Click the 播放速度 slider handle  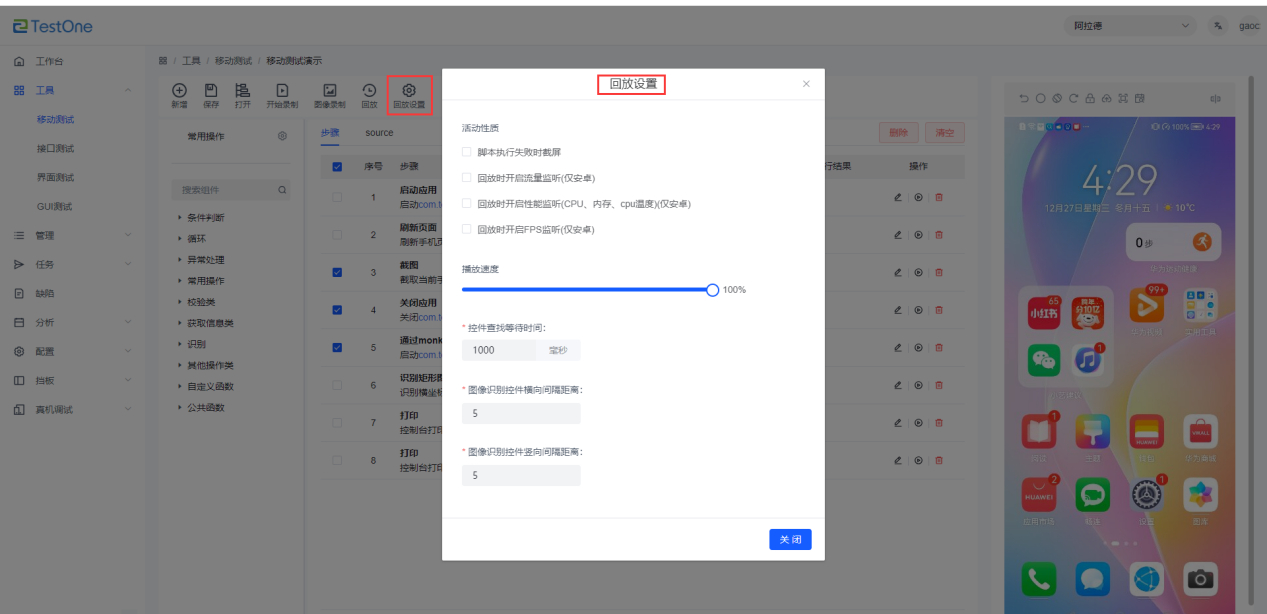[712, 290]
